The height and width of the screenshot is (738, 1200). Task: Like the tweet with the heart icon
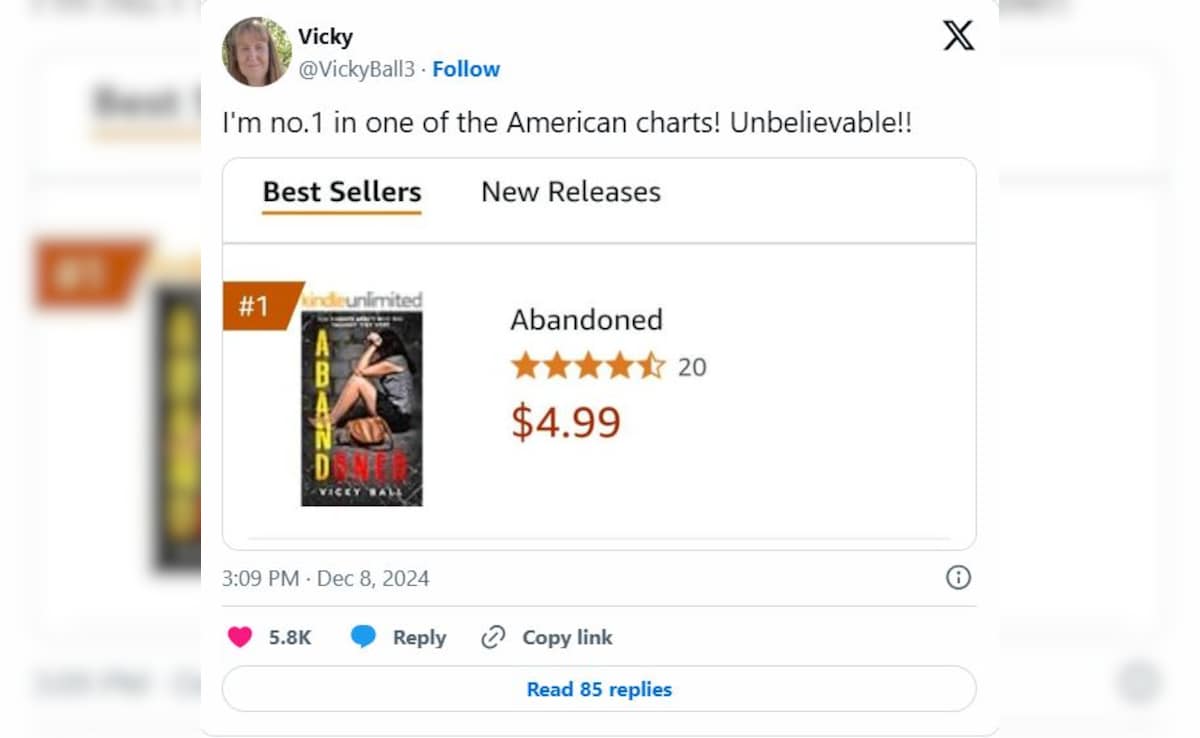tap(240, 637)
